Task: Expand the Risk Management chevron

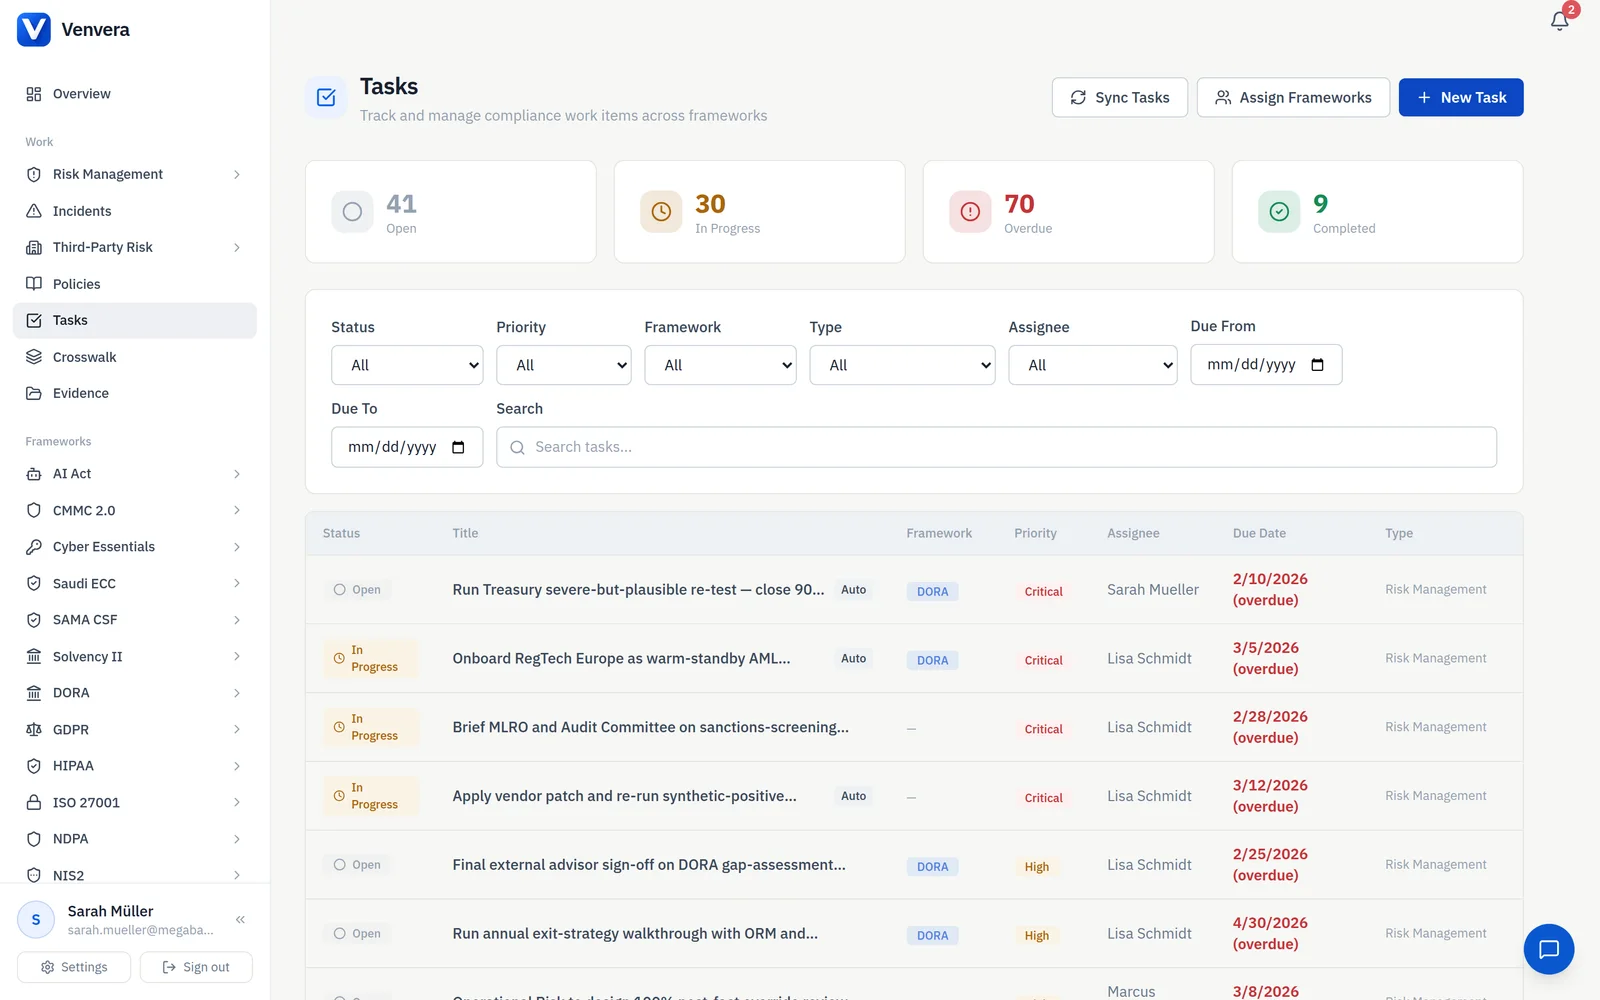Action: pyautogui.click(x=237, y=174)
